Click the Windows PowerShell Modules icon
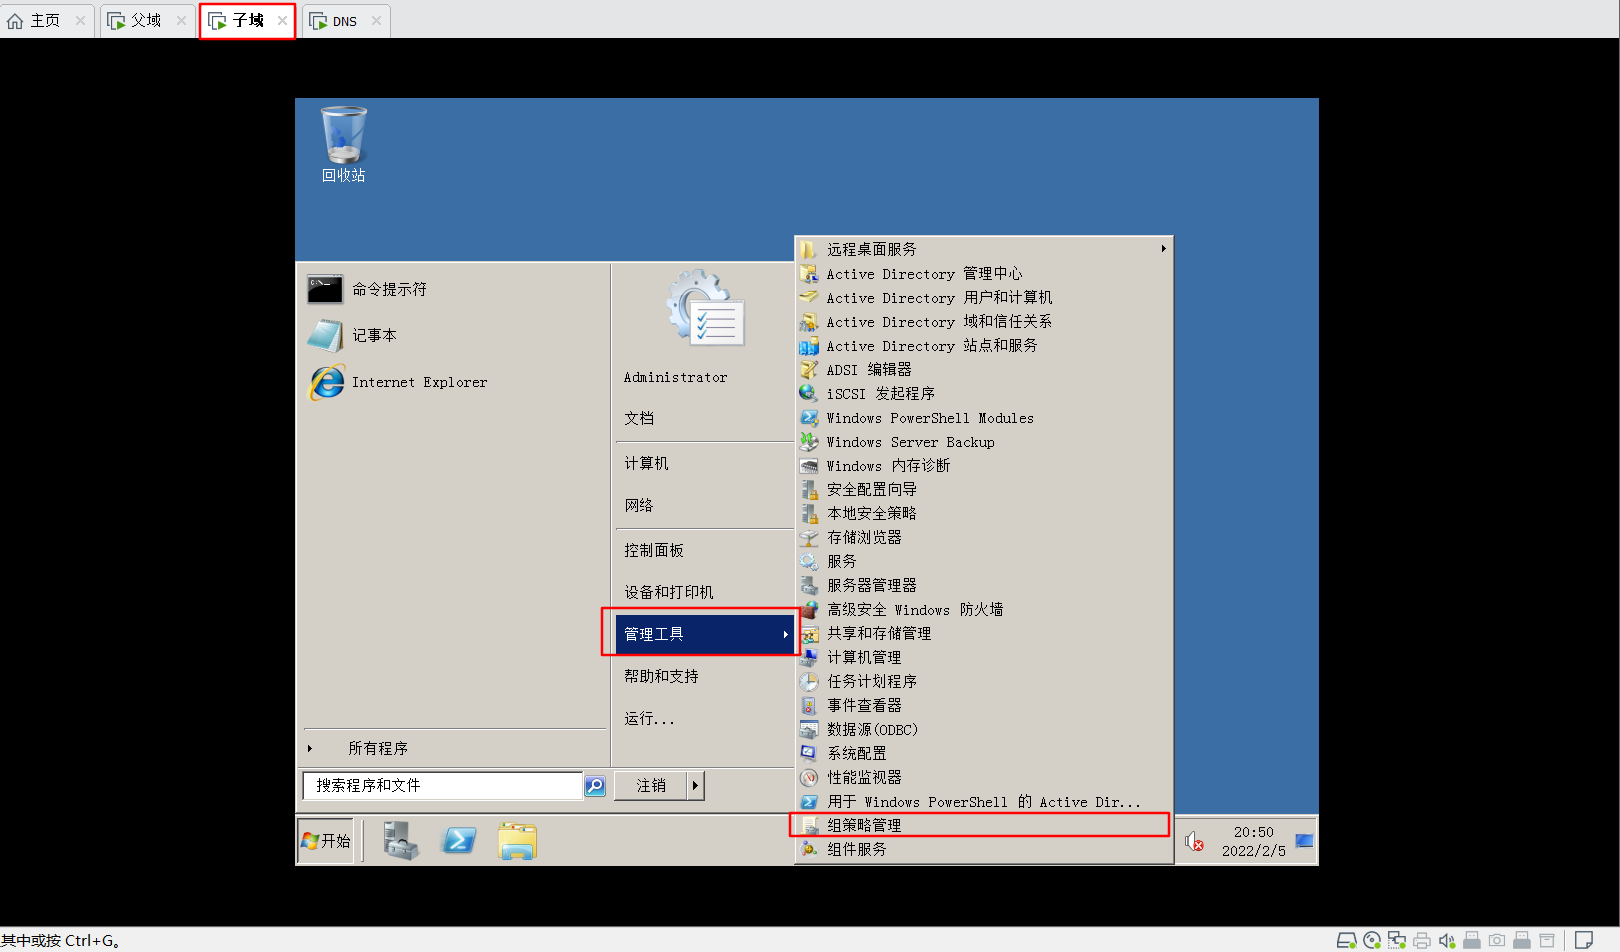Screen dimensions: 1620x952 click(x=809, y=418)
